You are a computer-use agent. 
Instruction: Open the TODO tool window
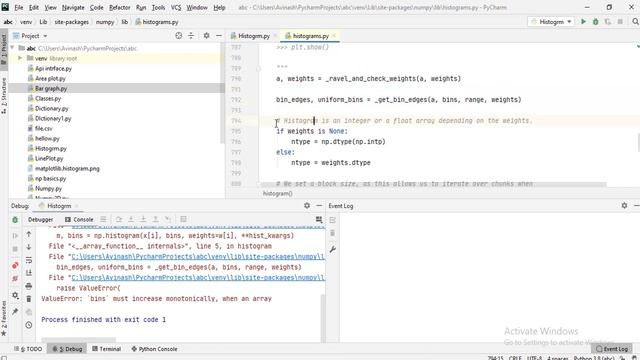pyautogui.click(x=28, y=349)
